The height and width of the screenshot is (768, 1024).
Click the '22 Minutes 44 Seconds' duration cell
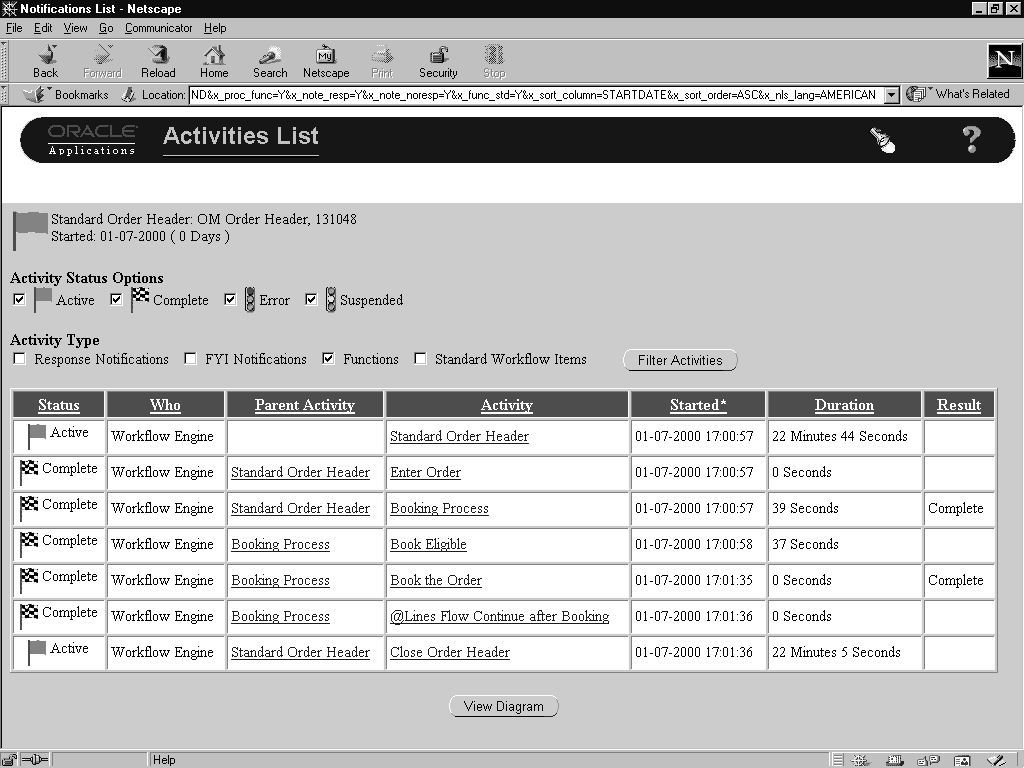pyautogui.click(x=844, y=436)
